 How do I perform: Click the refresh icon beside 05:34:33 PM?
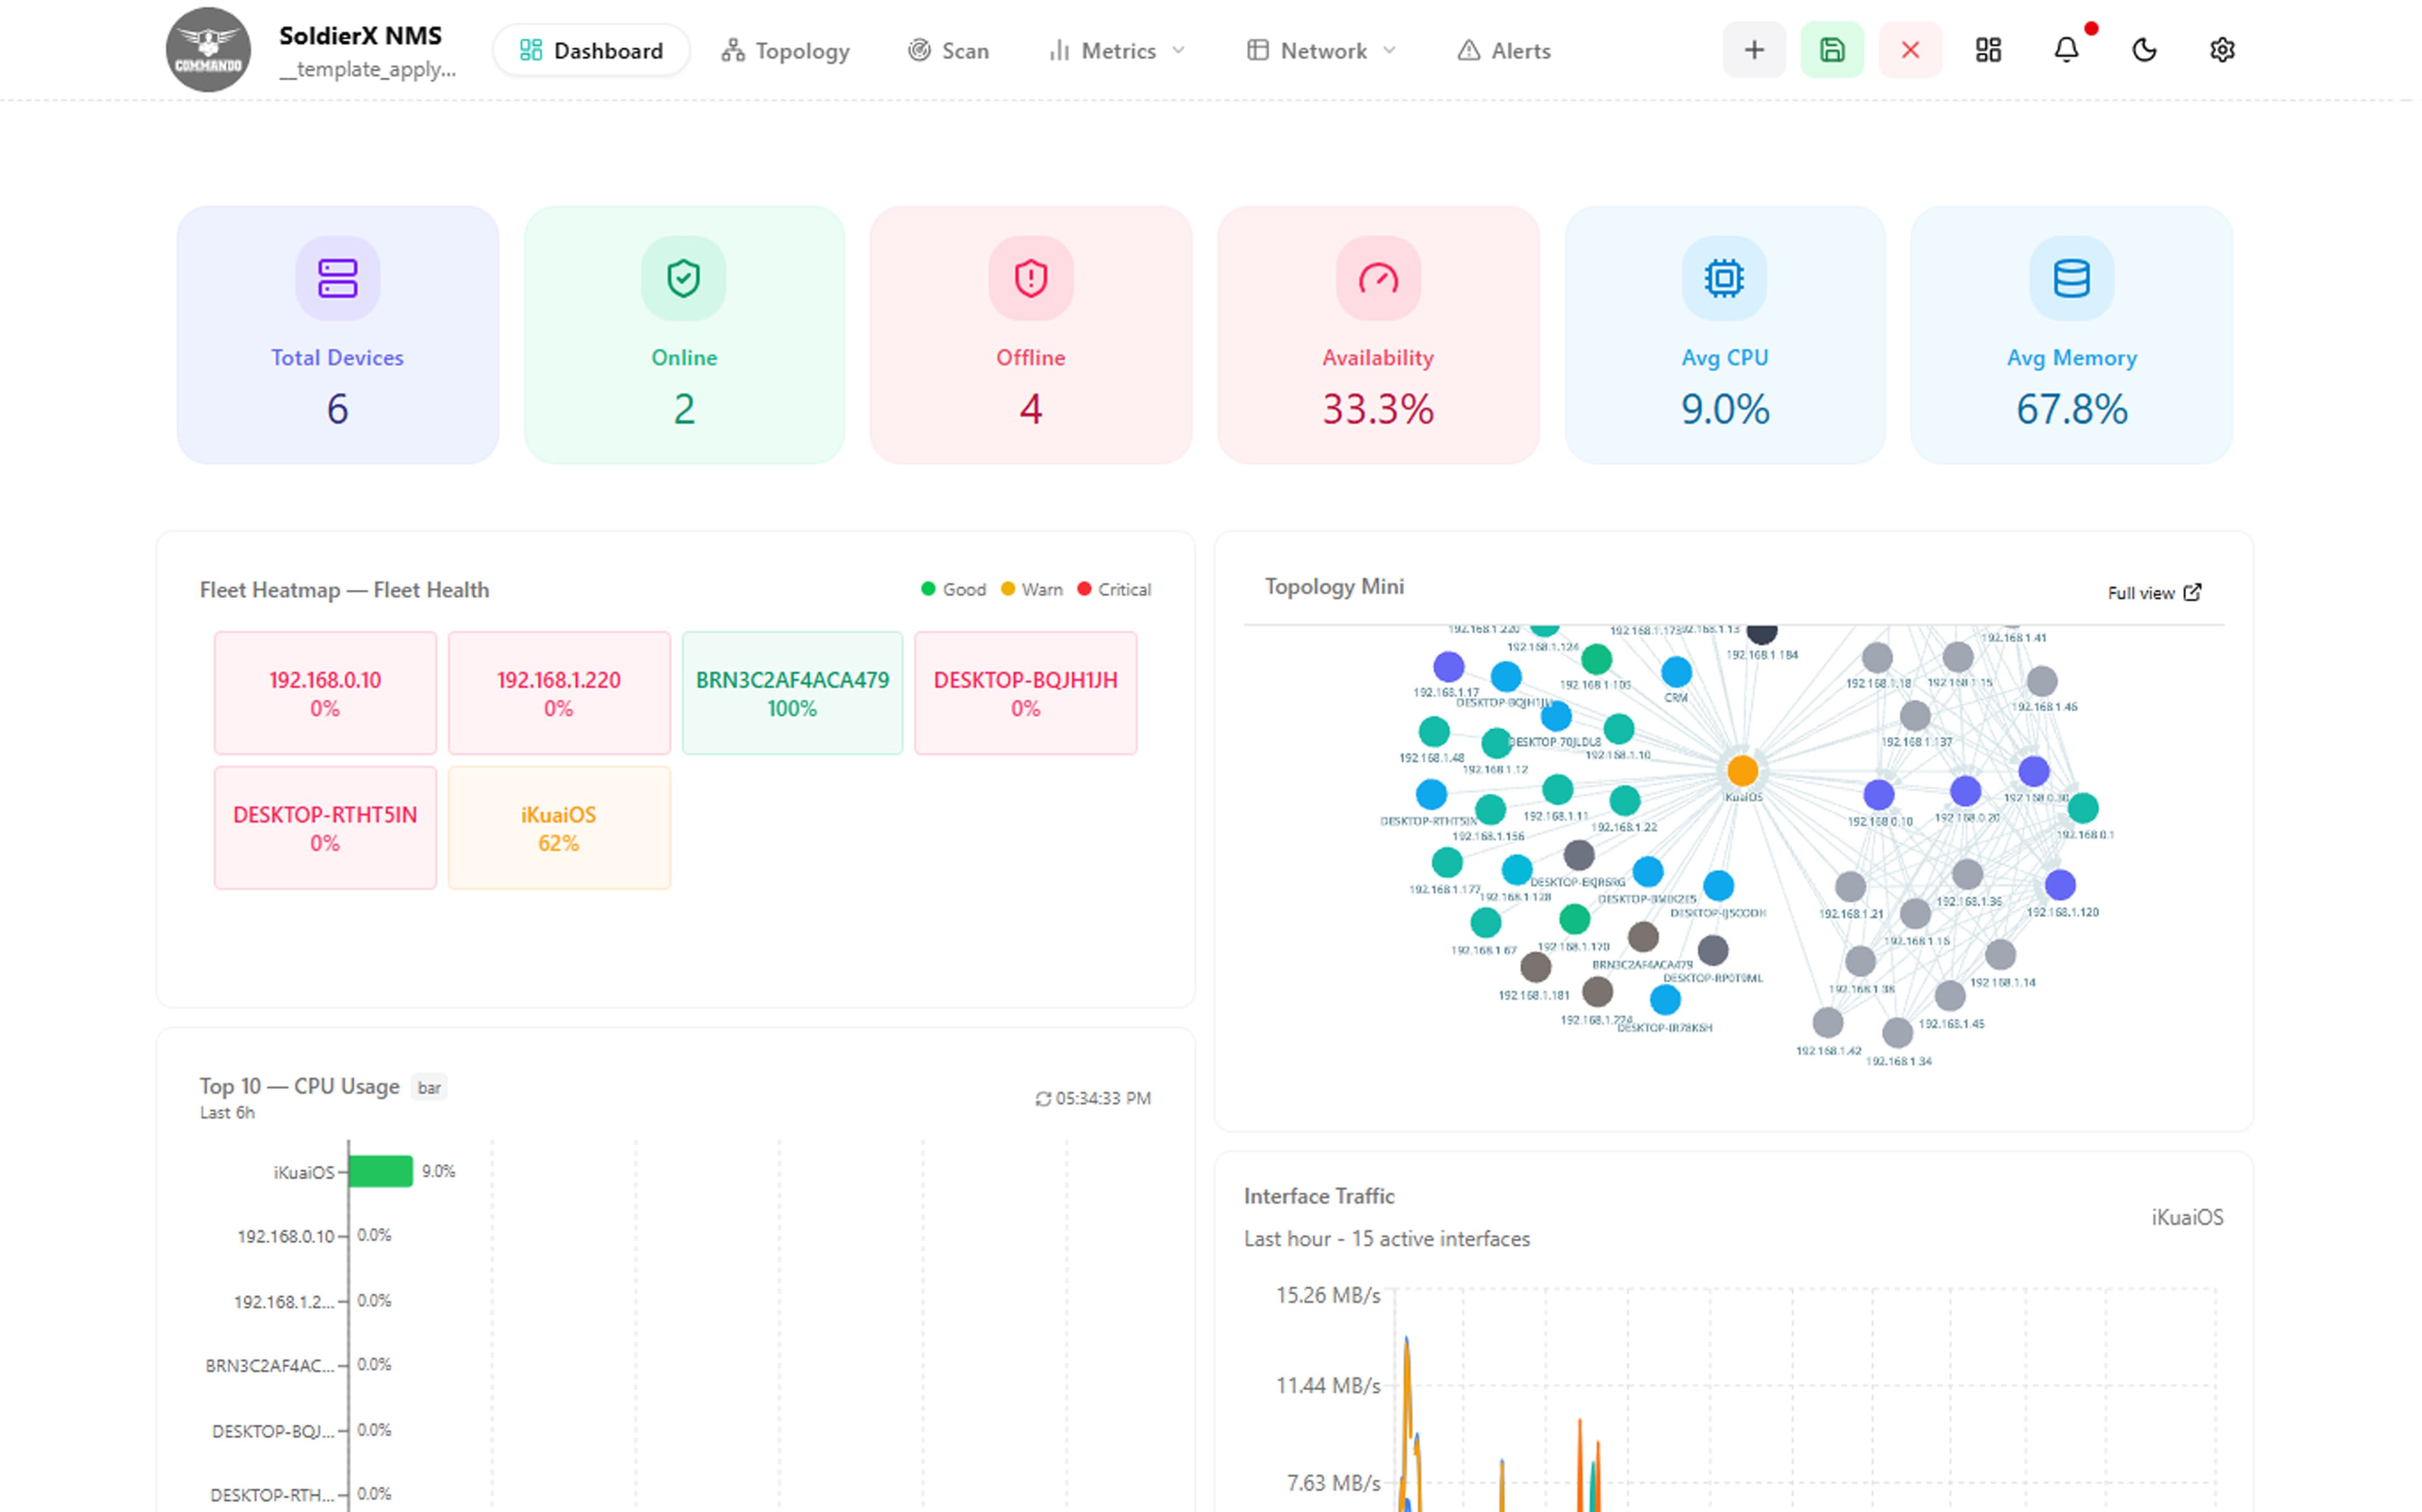pos(1043,1099)
